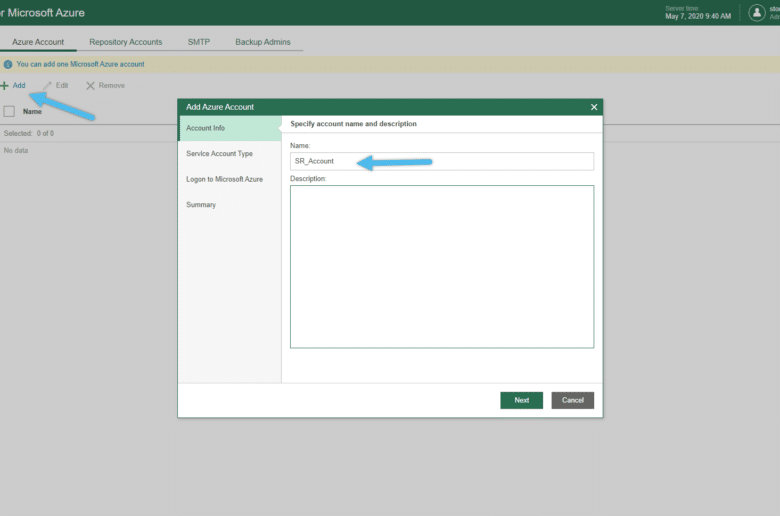
Task: Close the Add Azure Account dialog
Action: [593, 107]
